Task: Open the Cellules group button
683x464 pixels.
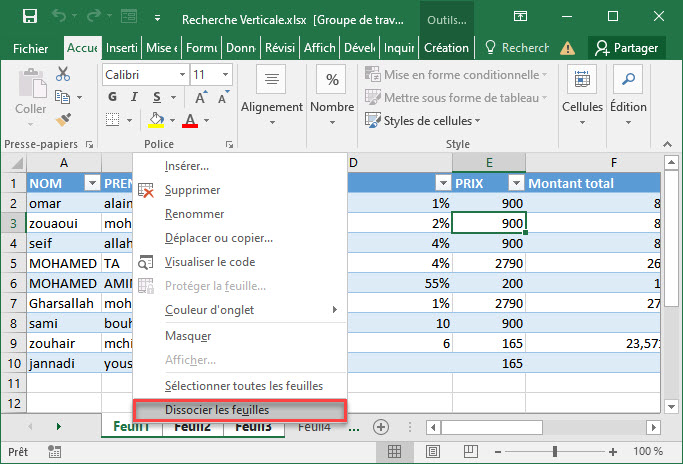Action: (x=582, y=96)
